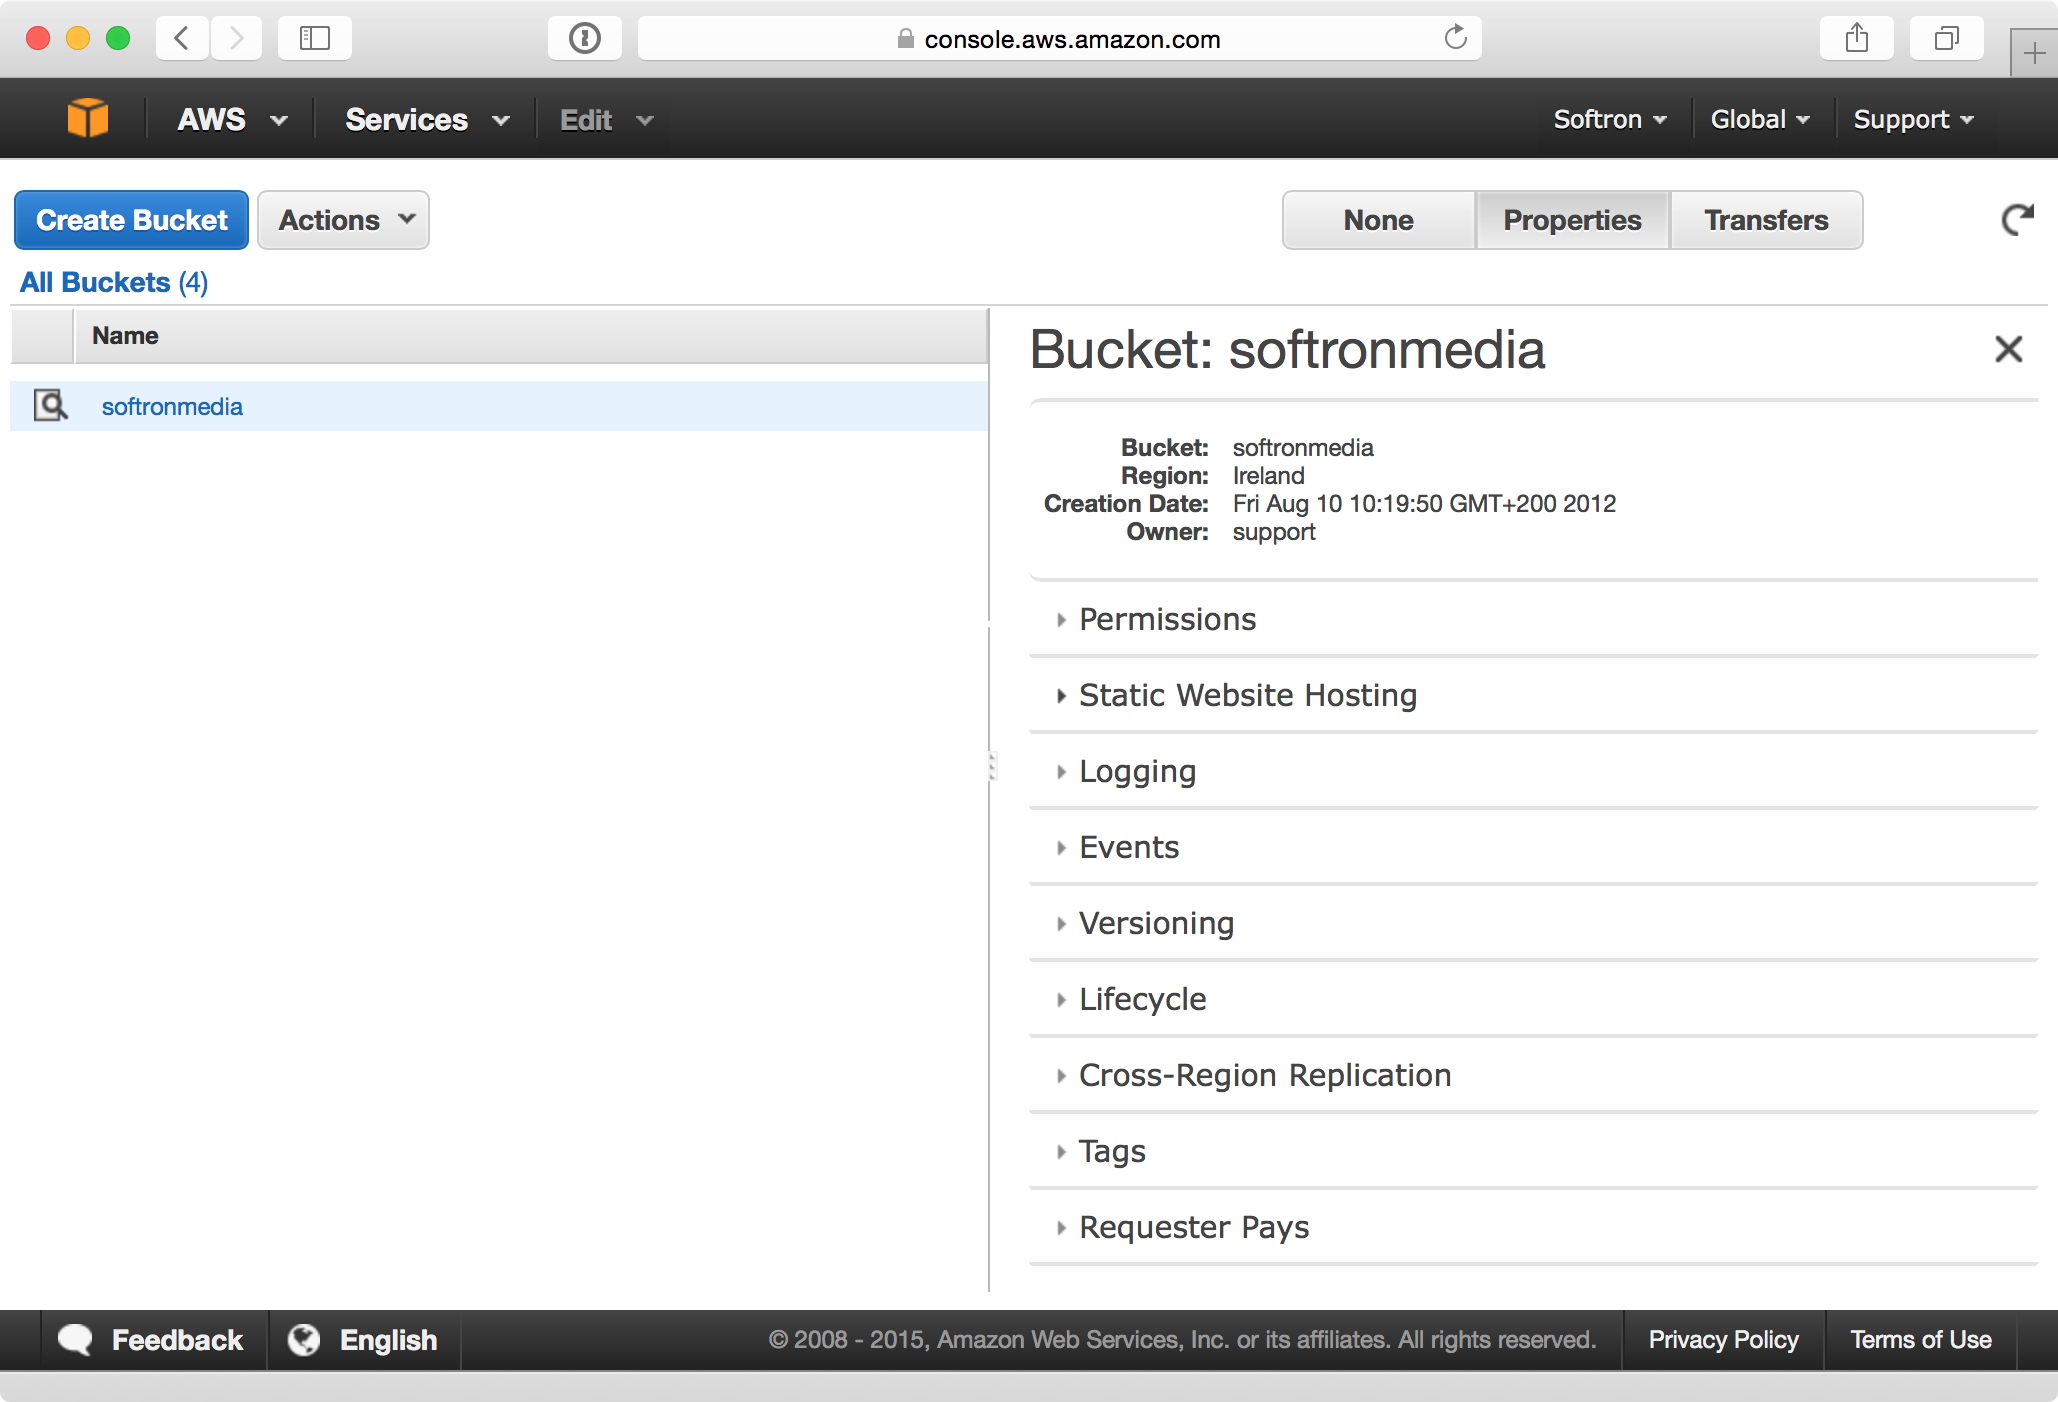Click the Creation Date value text
Screen dimensions: 2058x1402
1424,504
